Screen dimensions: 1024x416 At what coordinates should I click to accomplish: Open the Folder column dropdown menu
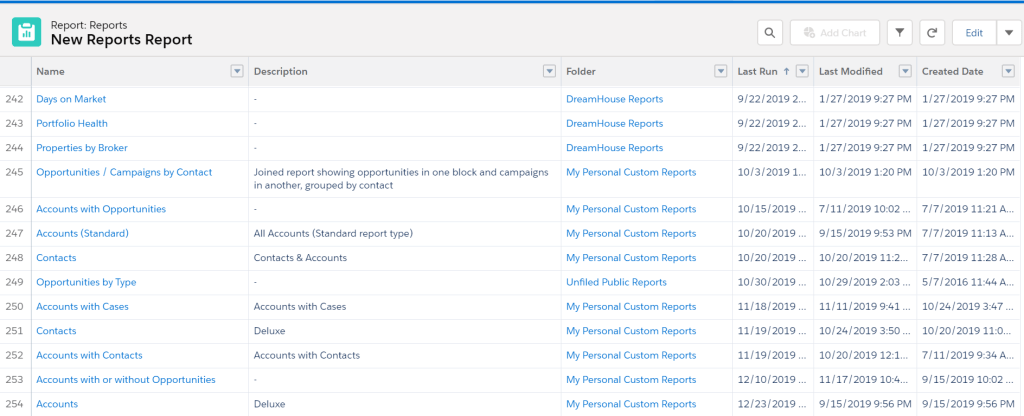tap(721, 71)
